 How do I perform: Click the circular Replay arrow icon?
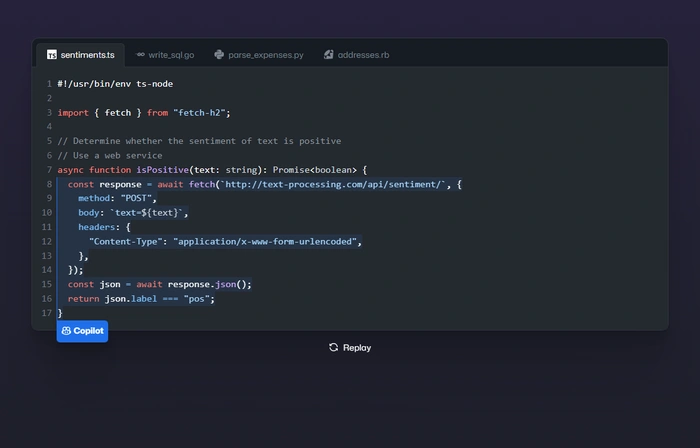pos(334,348)
